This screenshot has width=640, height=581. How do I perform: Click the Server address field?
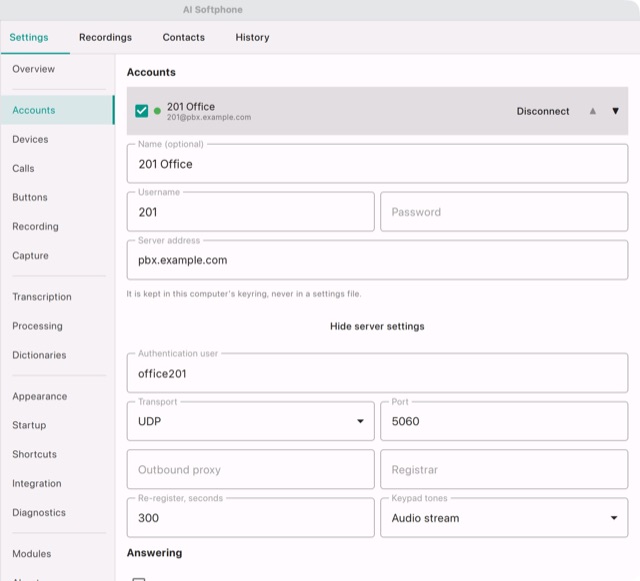pyautogui.click(x=377, y=260)
